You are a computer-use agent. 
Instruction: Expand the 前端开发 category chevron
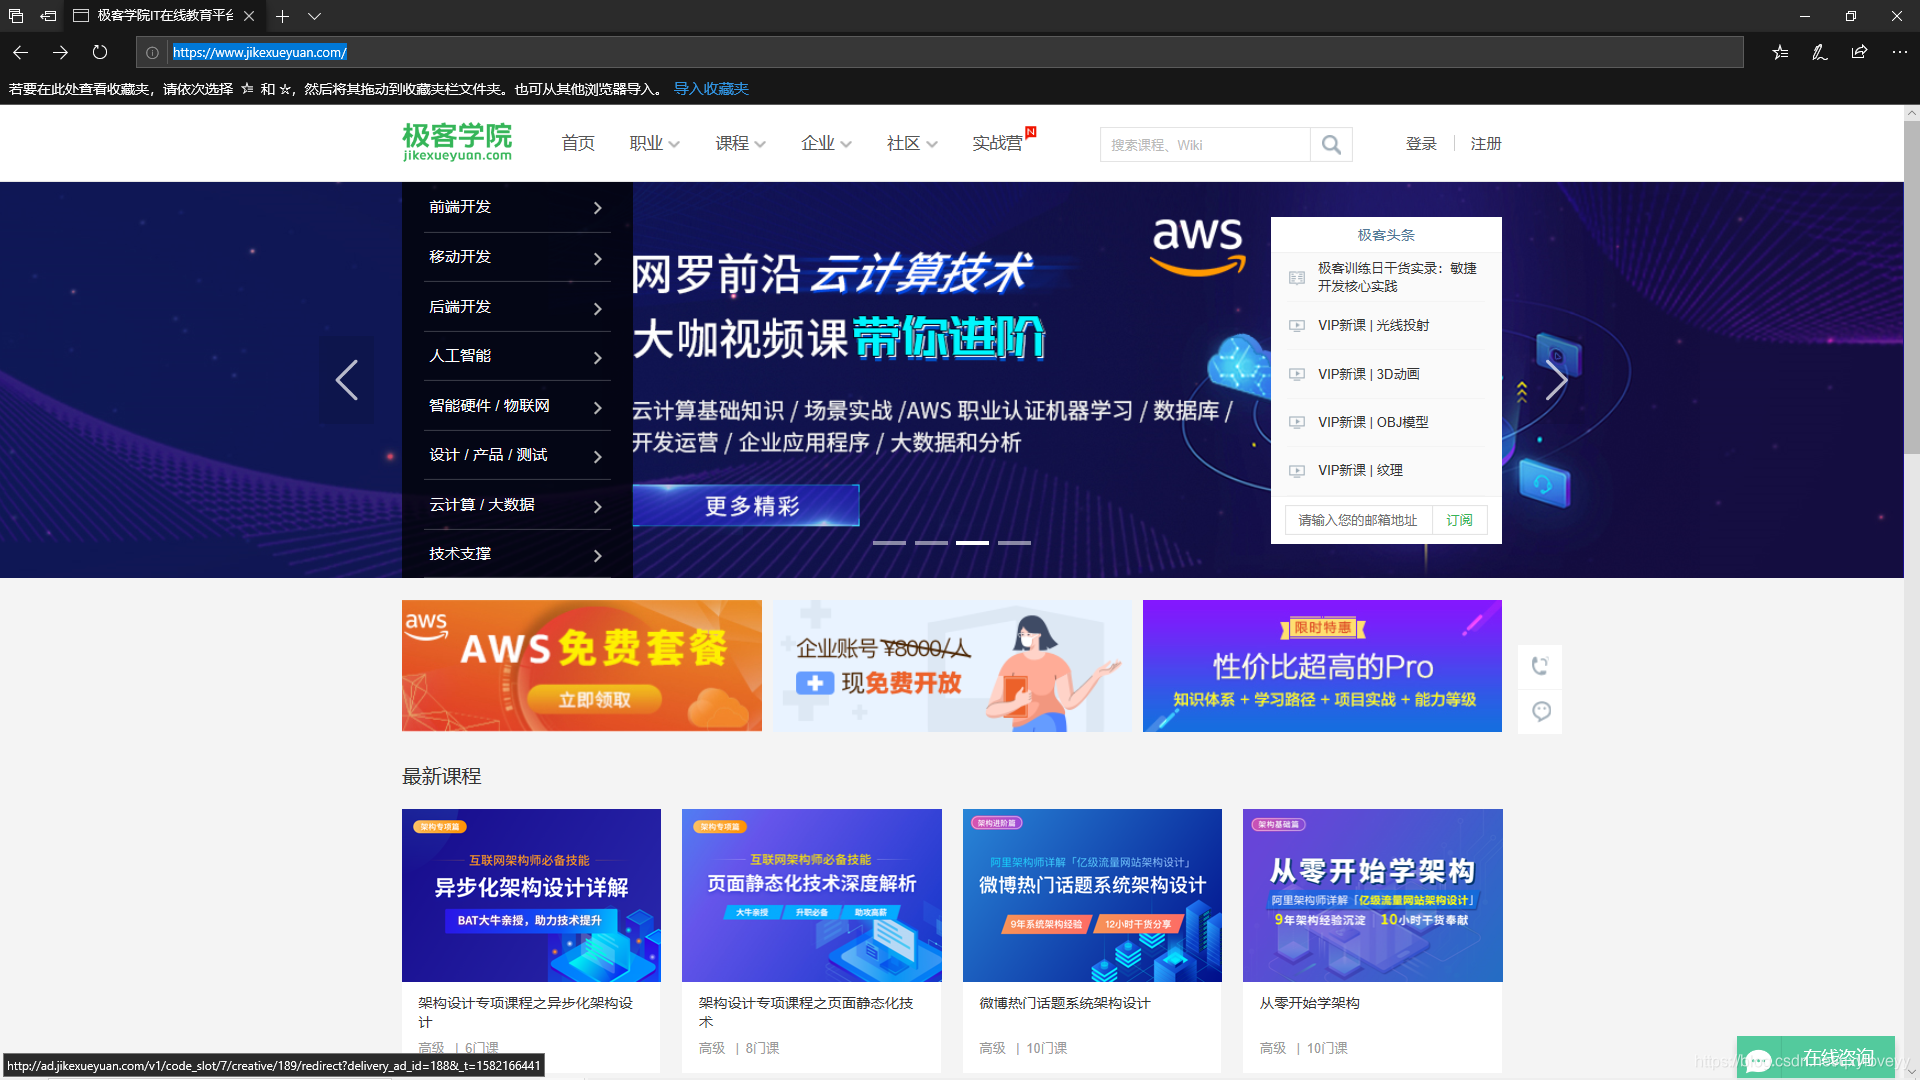pos(597,207)
